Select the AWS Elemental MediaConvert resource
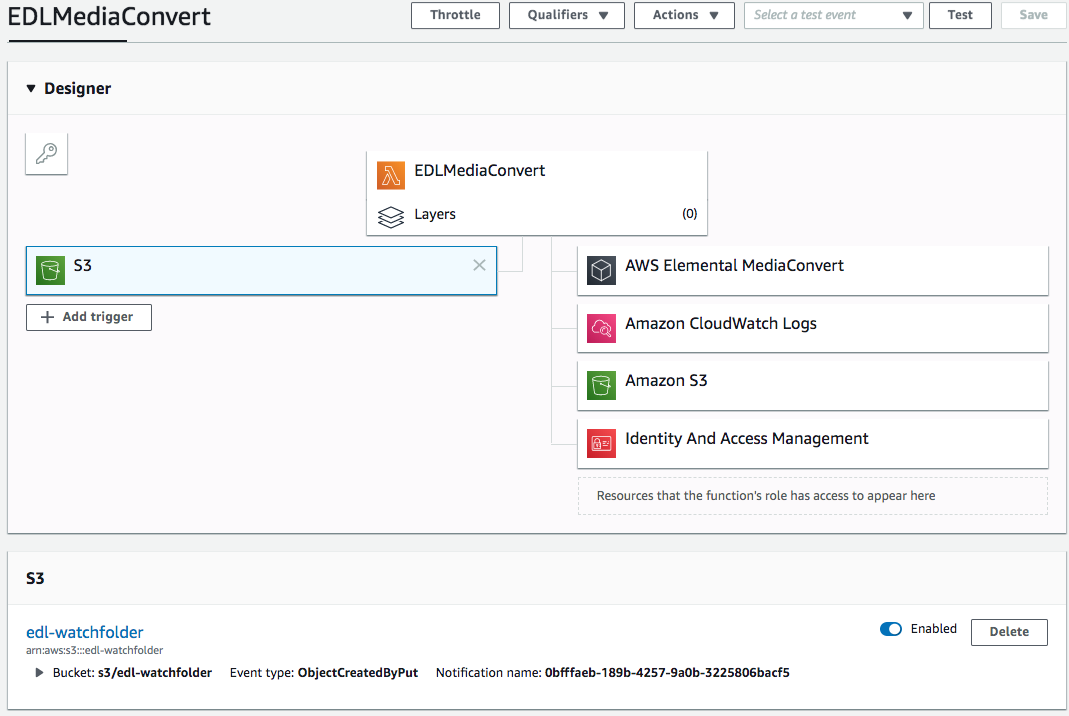1069x716 pixels. tap(813, 271)
